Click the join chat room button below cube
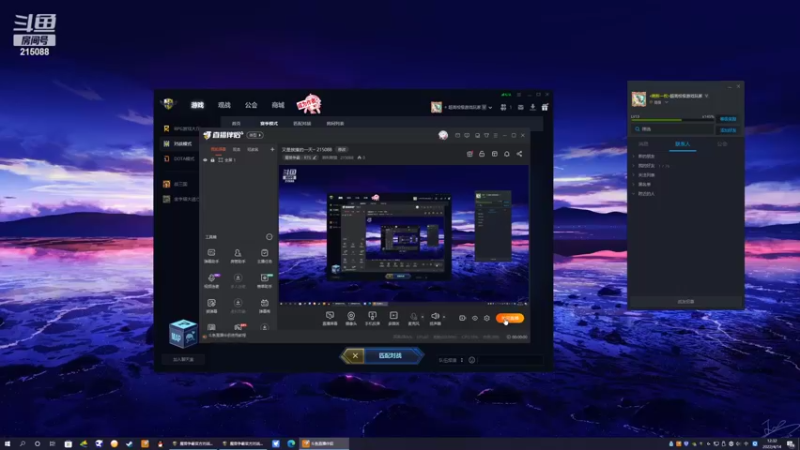The height and width of the screenshot is (450, 800). [x=183, y=359]
